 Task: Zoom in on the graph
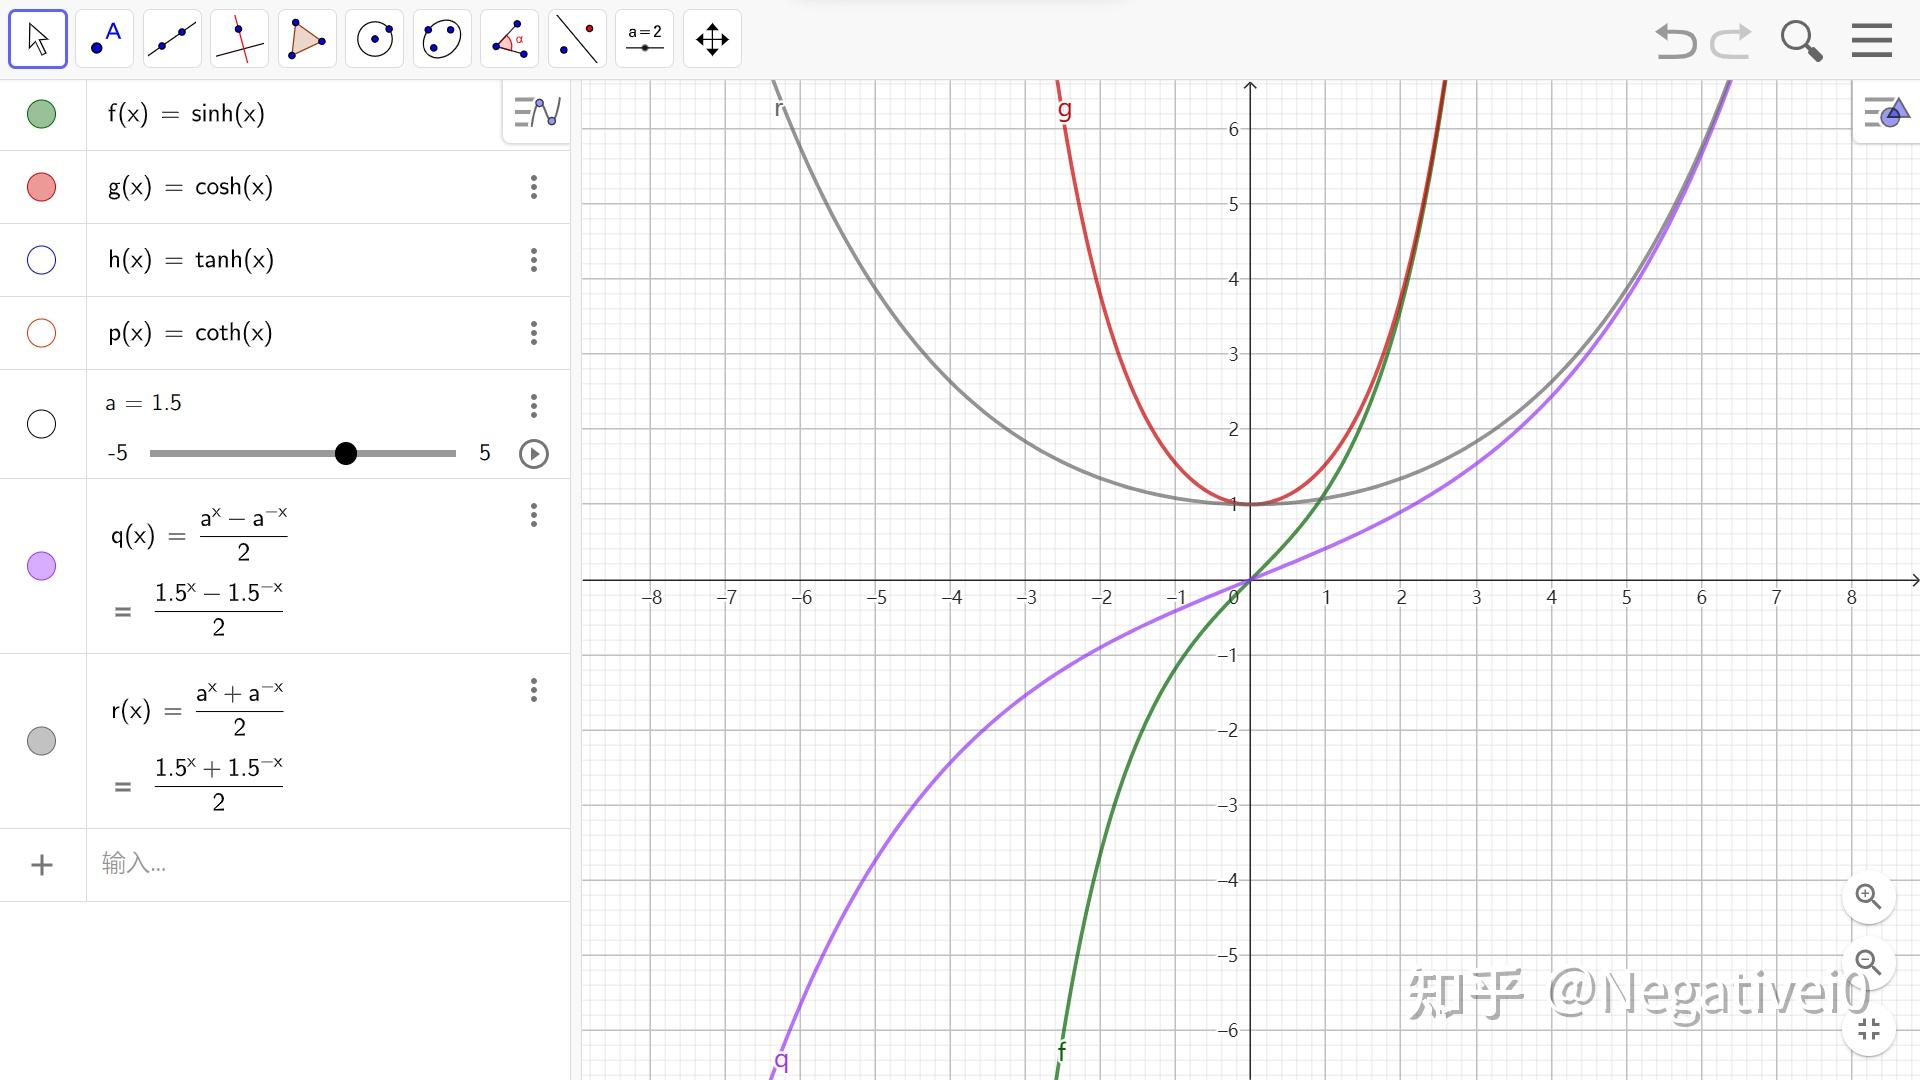[x=1868, y=896]
